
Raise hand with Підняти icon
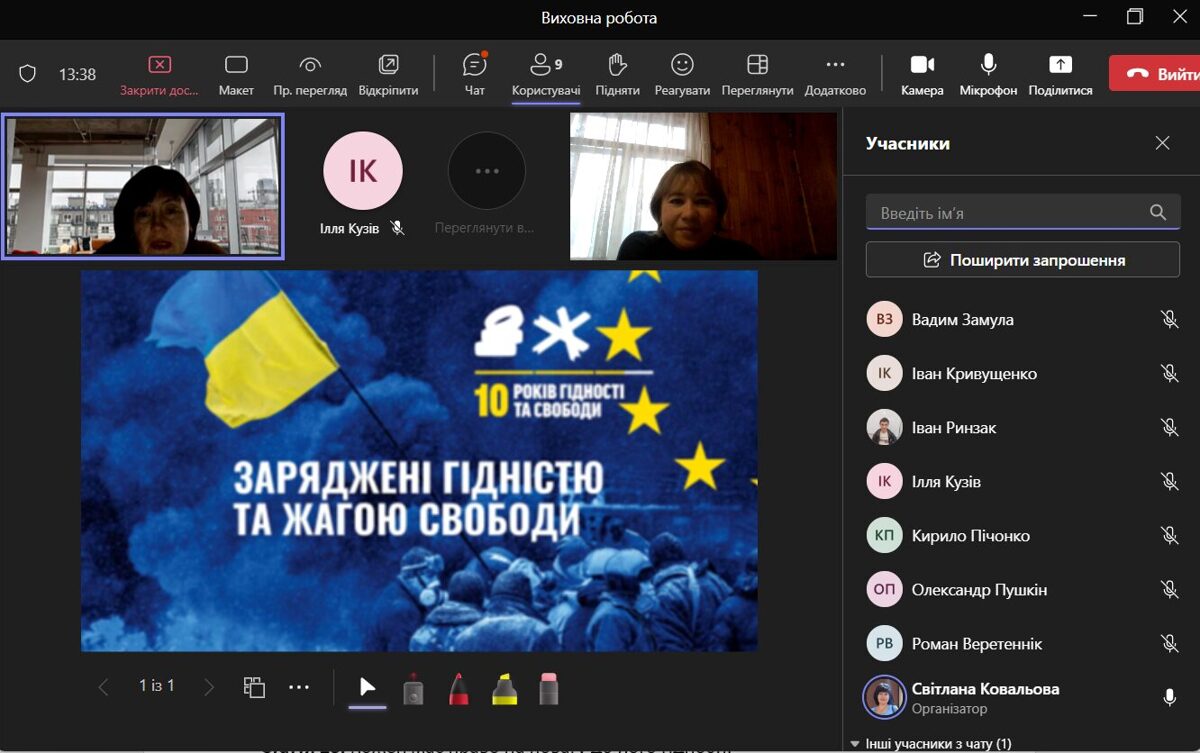[617, 75]
